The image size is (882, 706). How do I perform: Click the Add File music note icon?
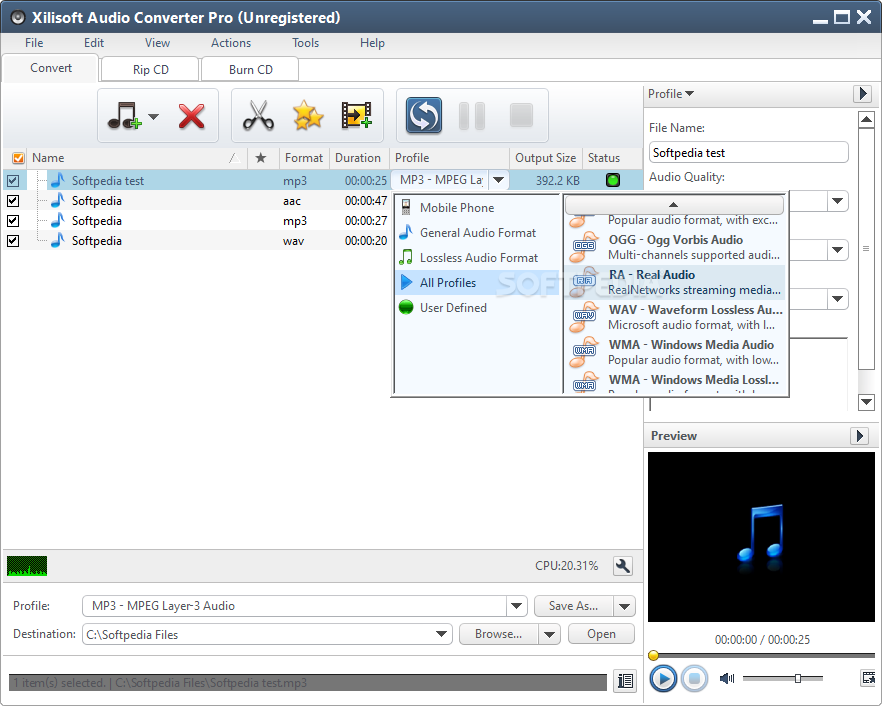124,116
